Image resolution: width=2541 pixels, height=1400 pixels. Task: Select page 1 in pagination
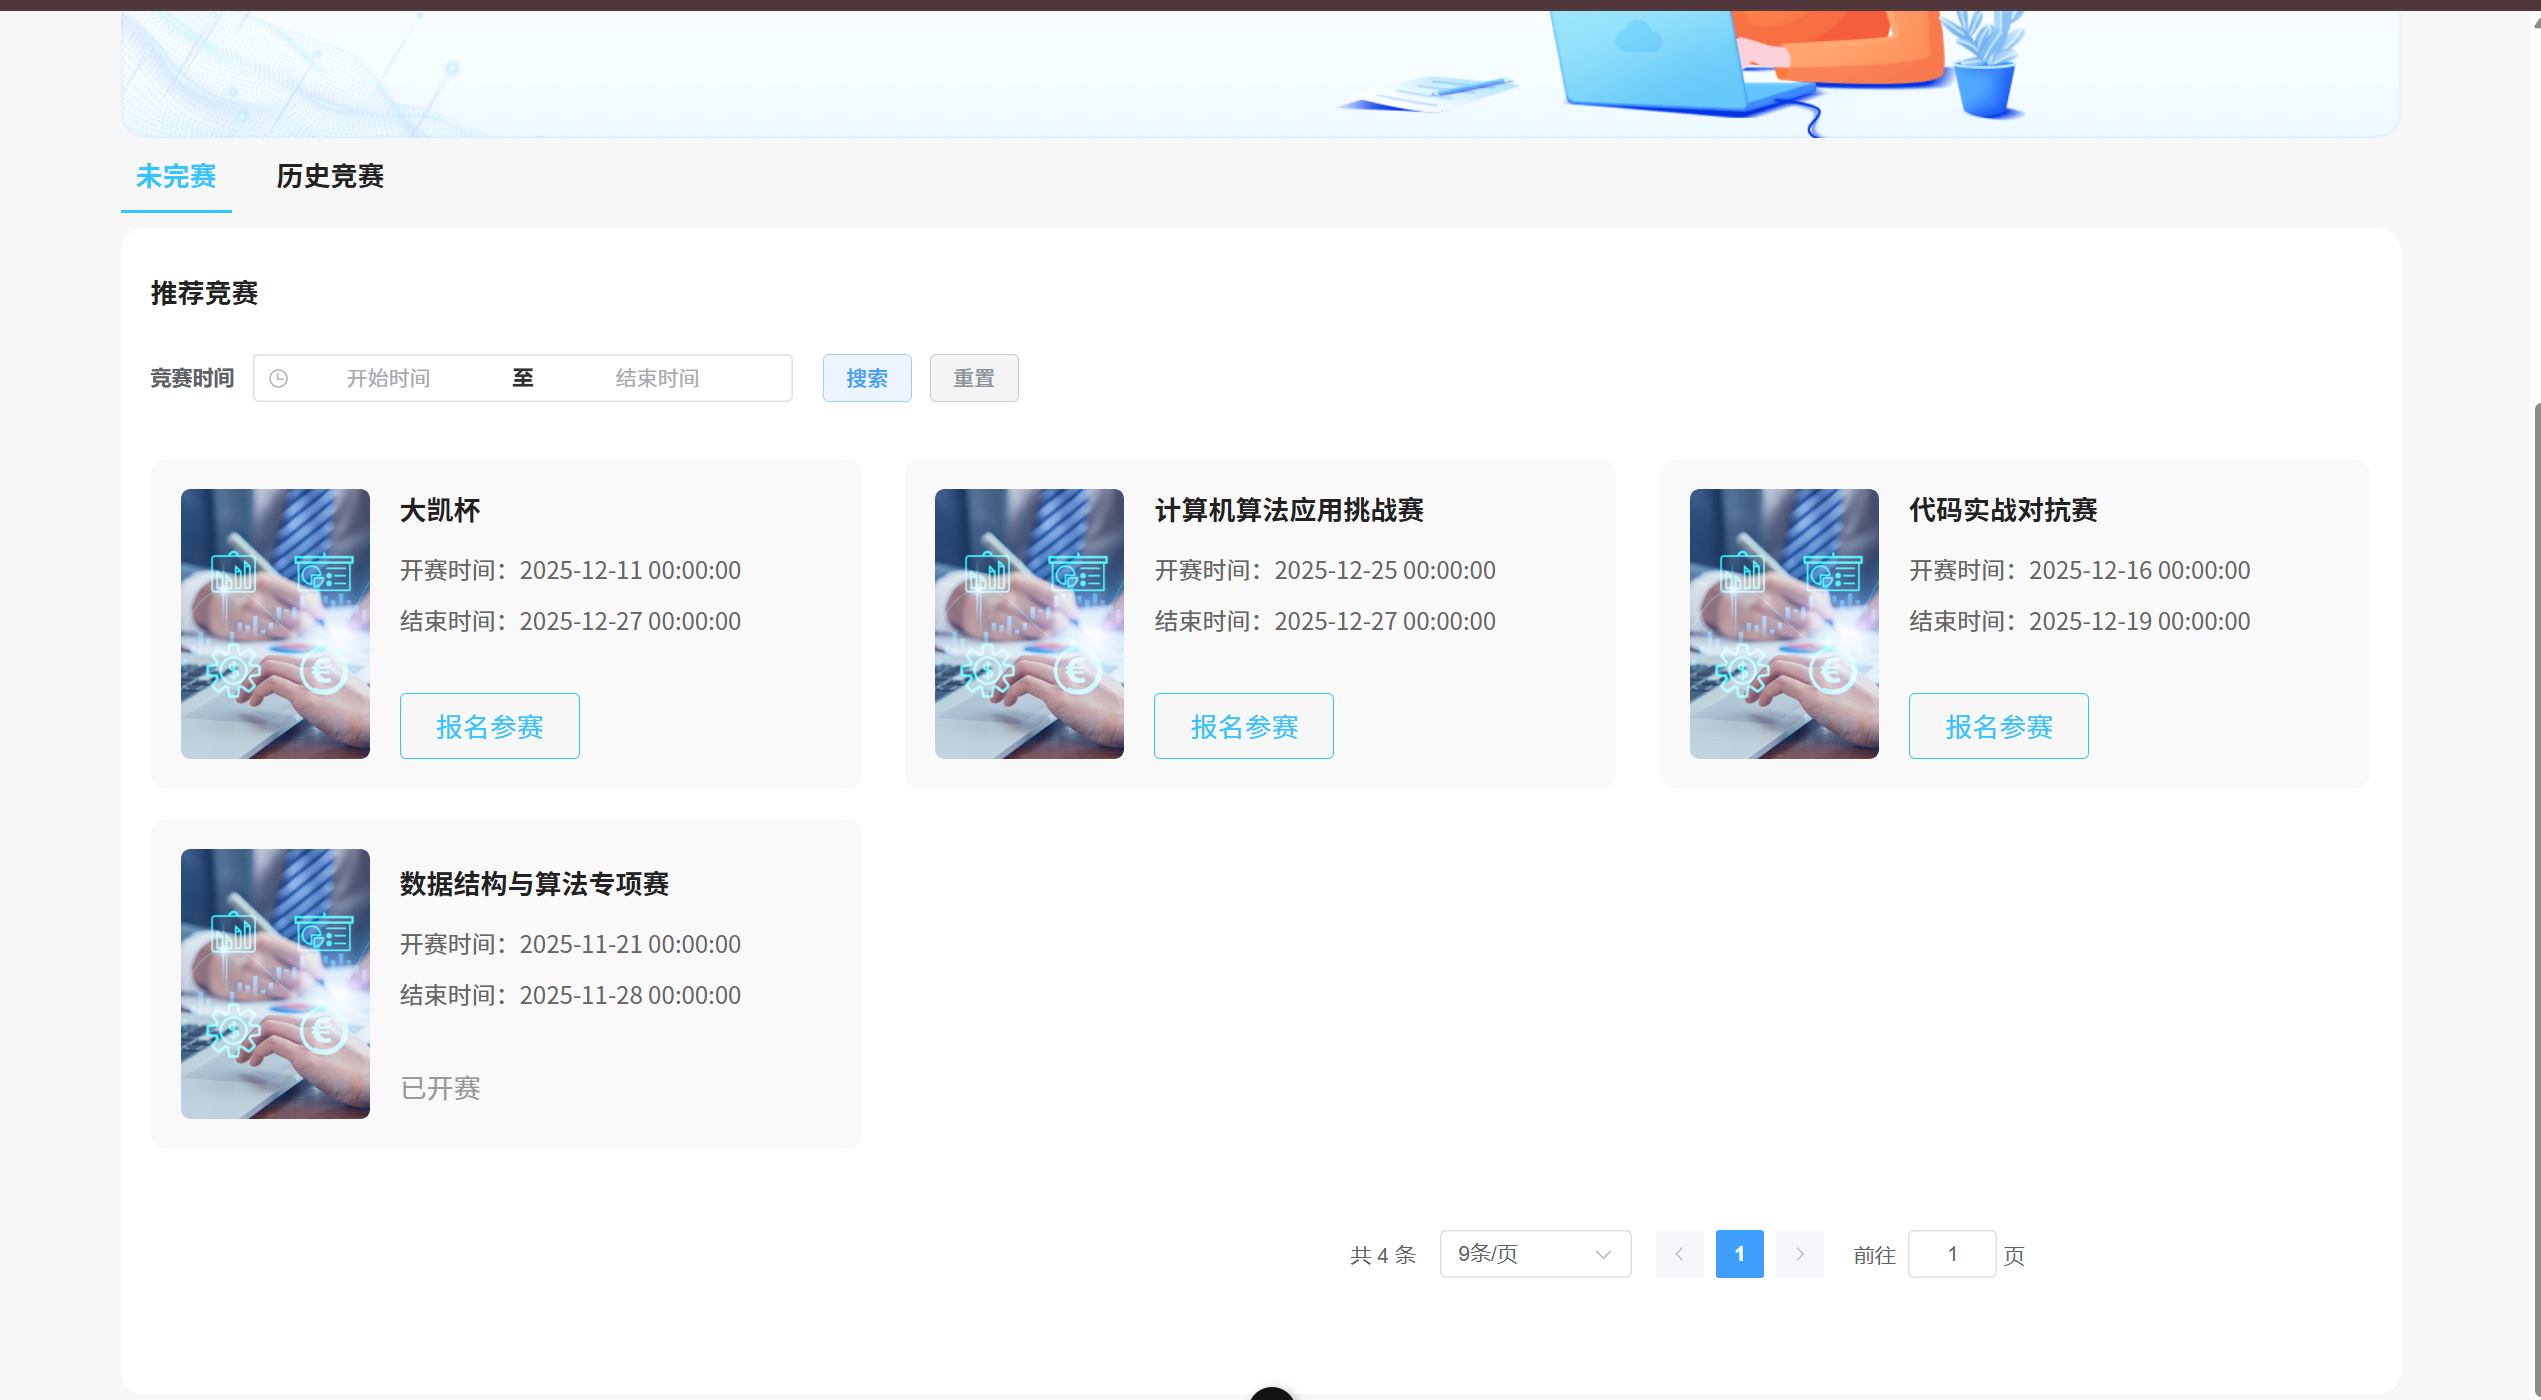1739,1254
